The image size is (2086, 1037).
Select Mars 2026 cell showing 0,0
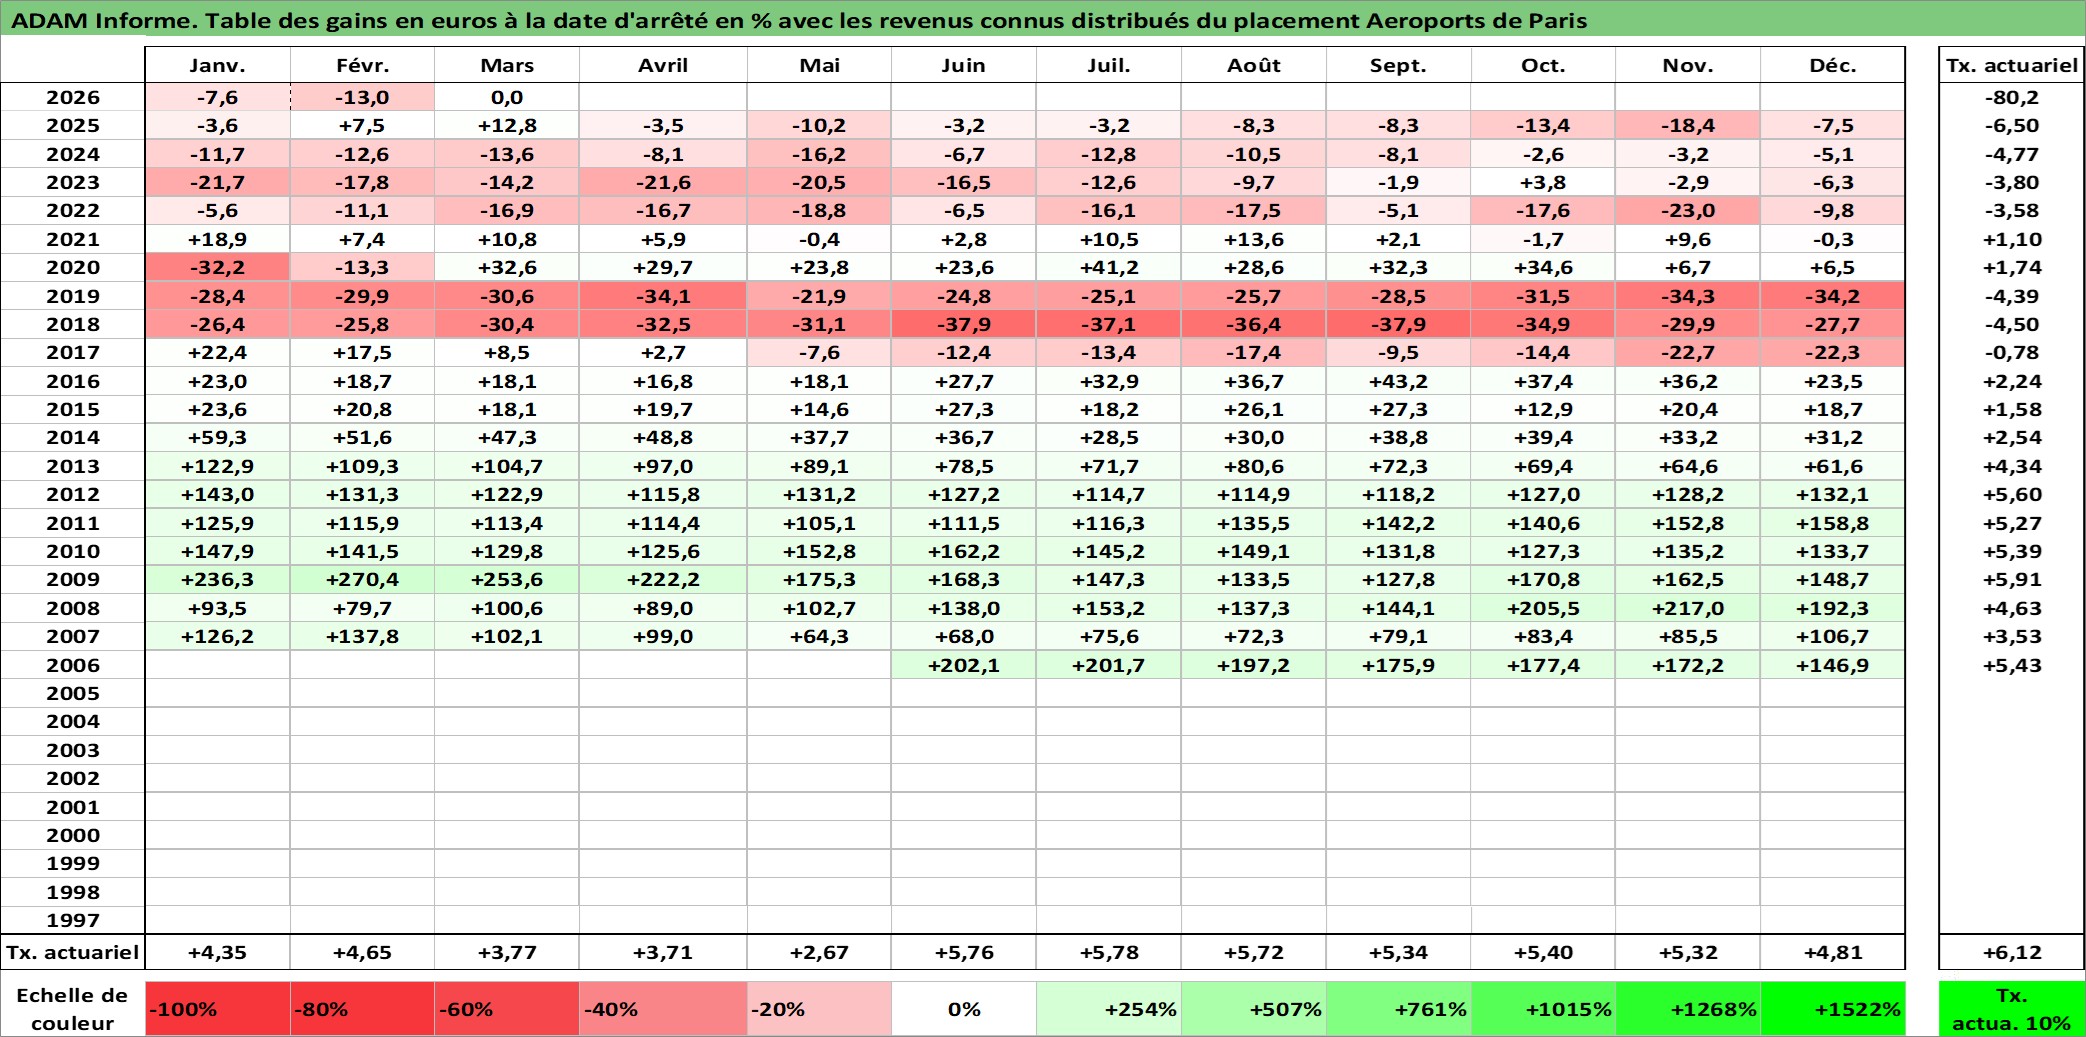coord(507,97)
